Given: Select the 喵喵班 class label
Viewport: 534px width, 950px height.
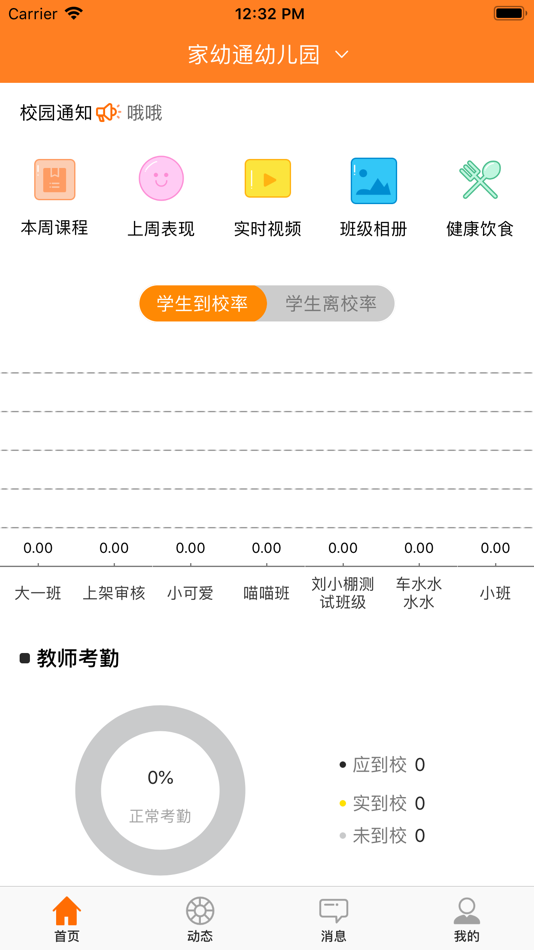Looking at the screenshot, I should pos(267,593).
